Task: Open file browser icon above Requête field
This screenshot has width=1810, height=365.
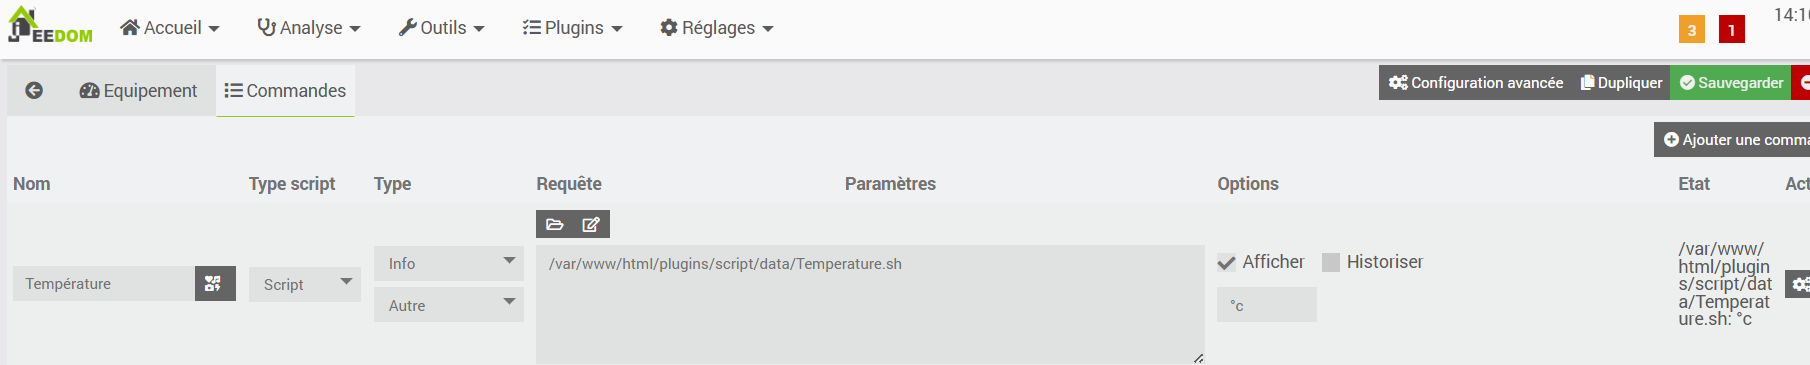Action: pyautogui.click(x=555, y=224)
